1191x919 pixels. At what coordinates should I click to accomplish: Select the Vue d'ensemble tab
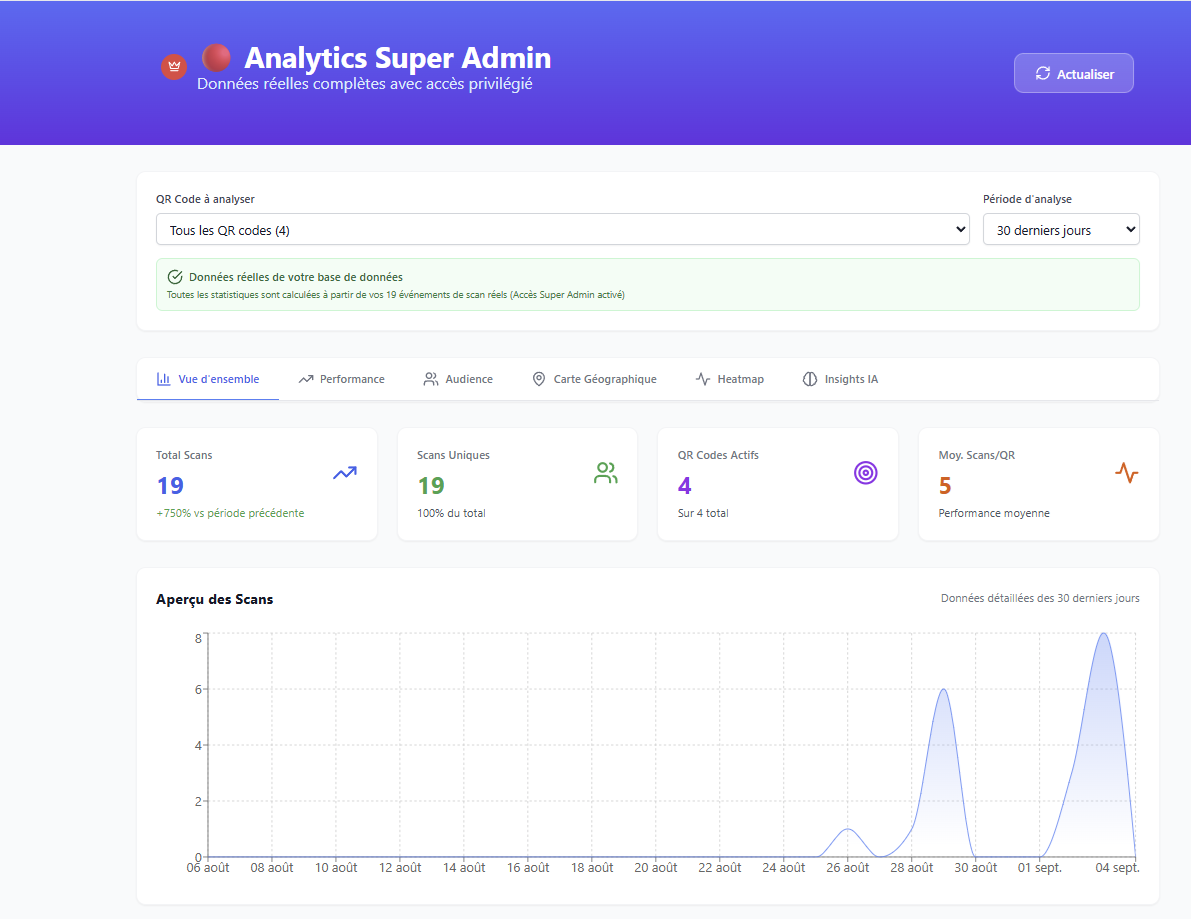point(208,379)
